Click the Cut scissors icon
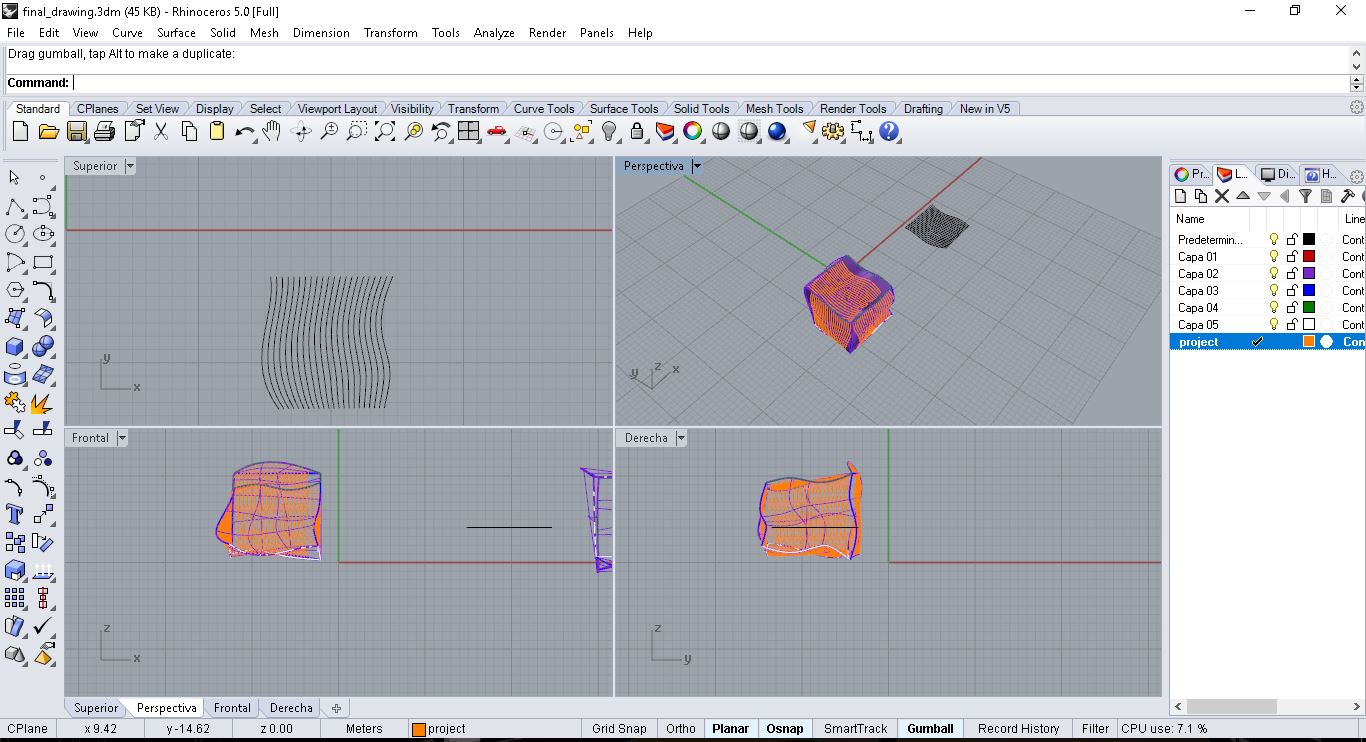The width and height of the screenshot is (1366, 742). point(161,131)
